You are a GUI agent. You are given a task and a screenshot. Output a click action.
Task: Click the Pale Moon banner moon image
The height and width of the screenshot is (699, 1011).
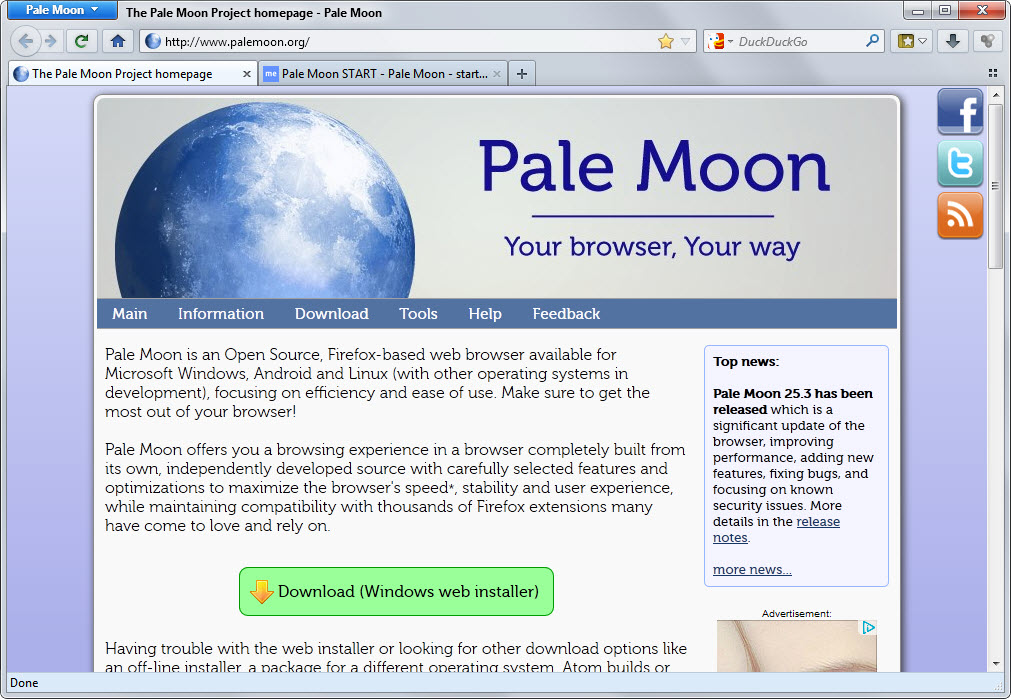coord(264,201)
